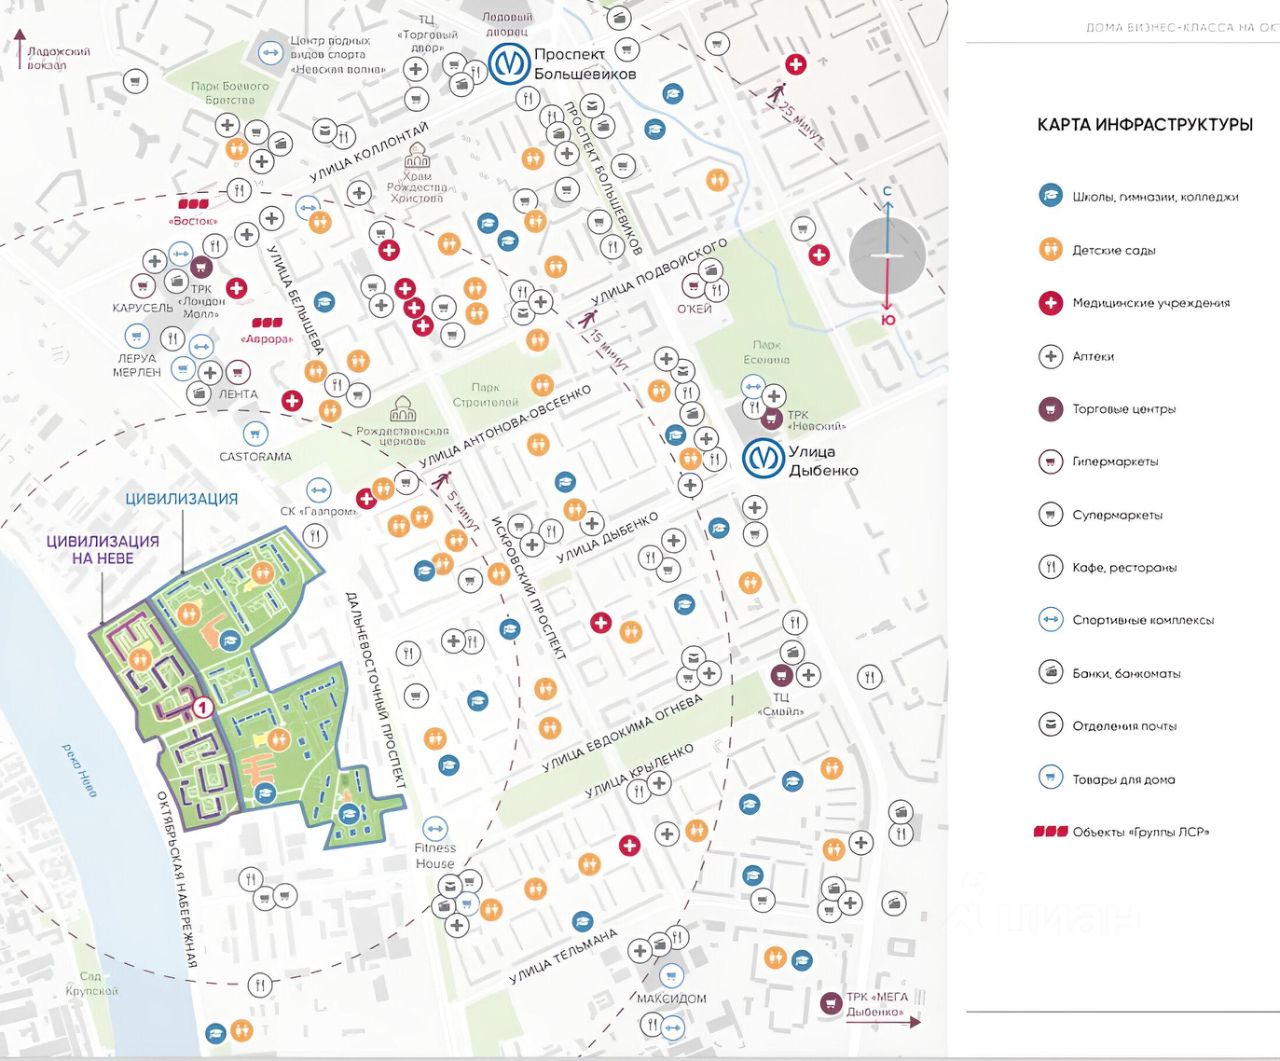Click the УЛИЦА ЕВДОКИМА ОГНЕВА street label
This screenshot has height=1061, width=1280.
pyautogui.click(x=622, y=733)
